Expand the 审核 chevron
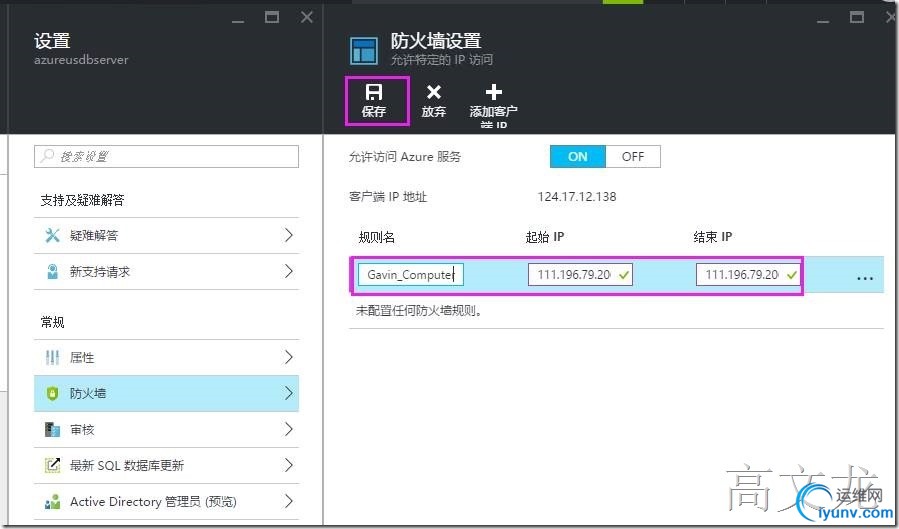 (289, 429)
